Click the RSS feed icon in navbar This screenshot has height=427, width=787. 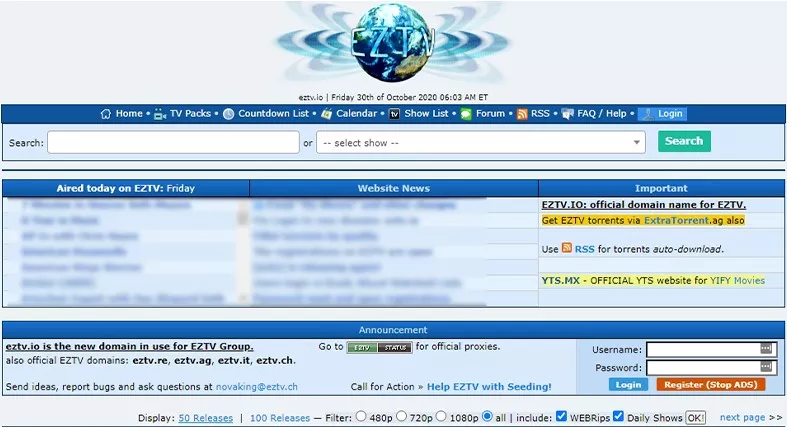(522, 114)
